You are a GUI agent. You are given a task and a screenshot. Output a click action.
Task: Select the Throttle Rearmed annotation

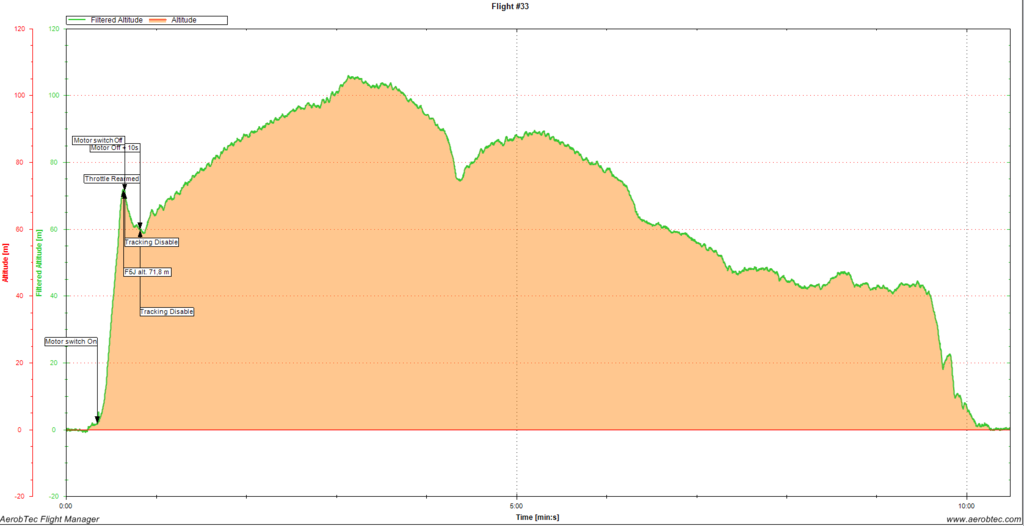point(111,179)
